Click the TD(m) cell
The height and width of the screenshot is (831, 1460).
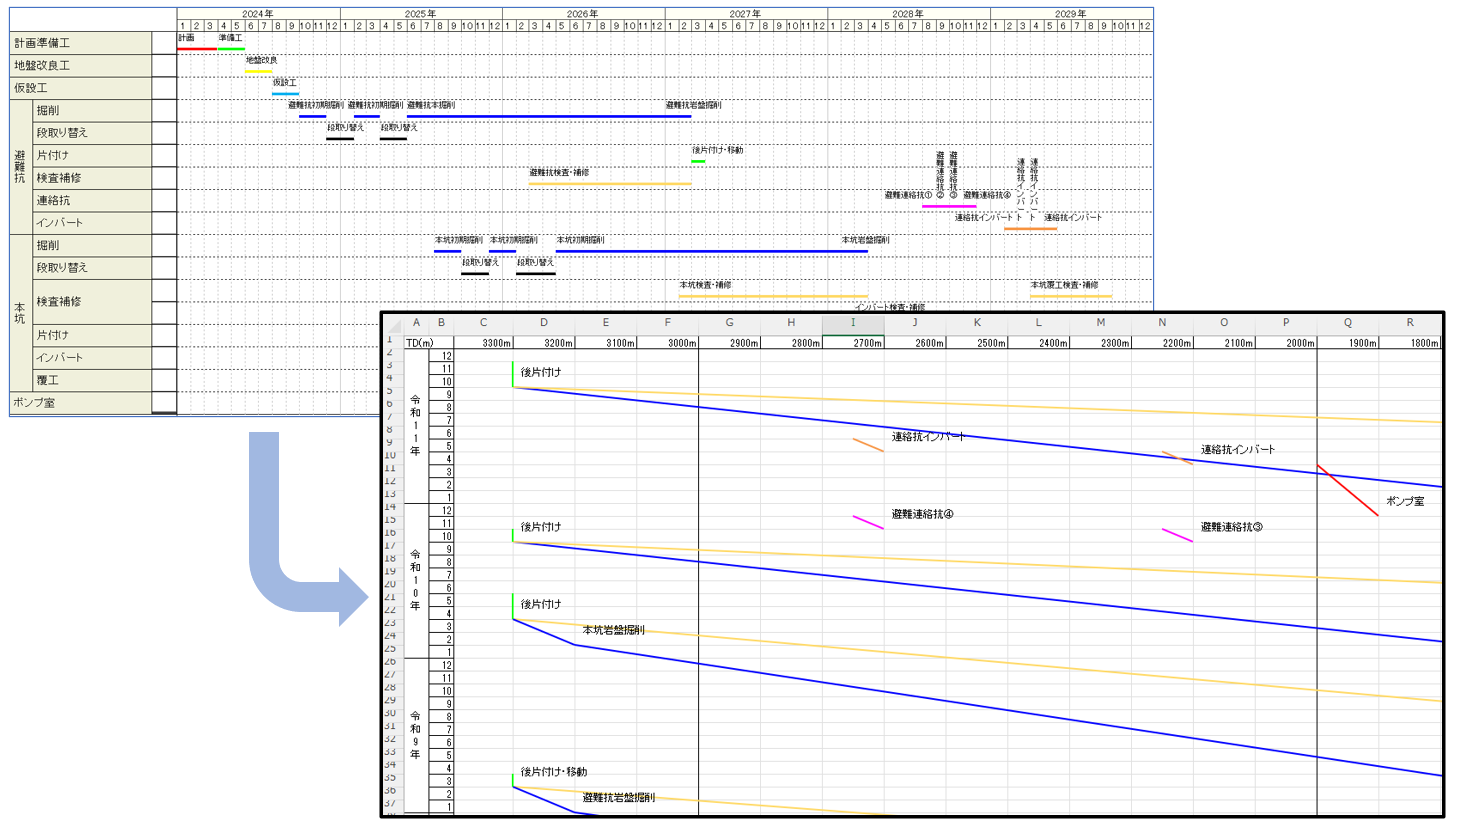(418, 343)
